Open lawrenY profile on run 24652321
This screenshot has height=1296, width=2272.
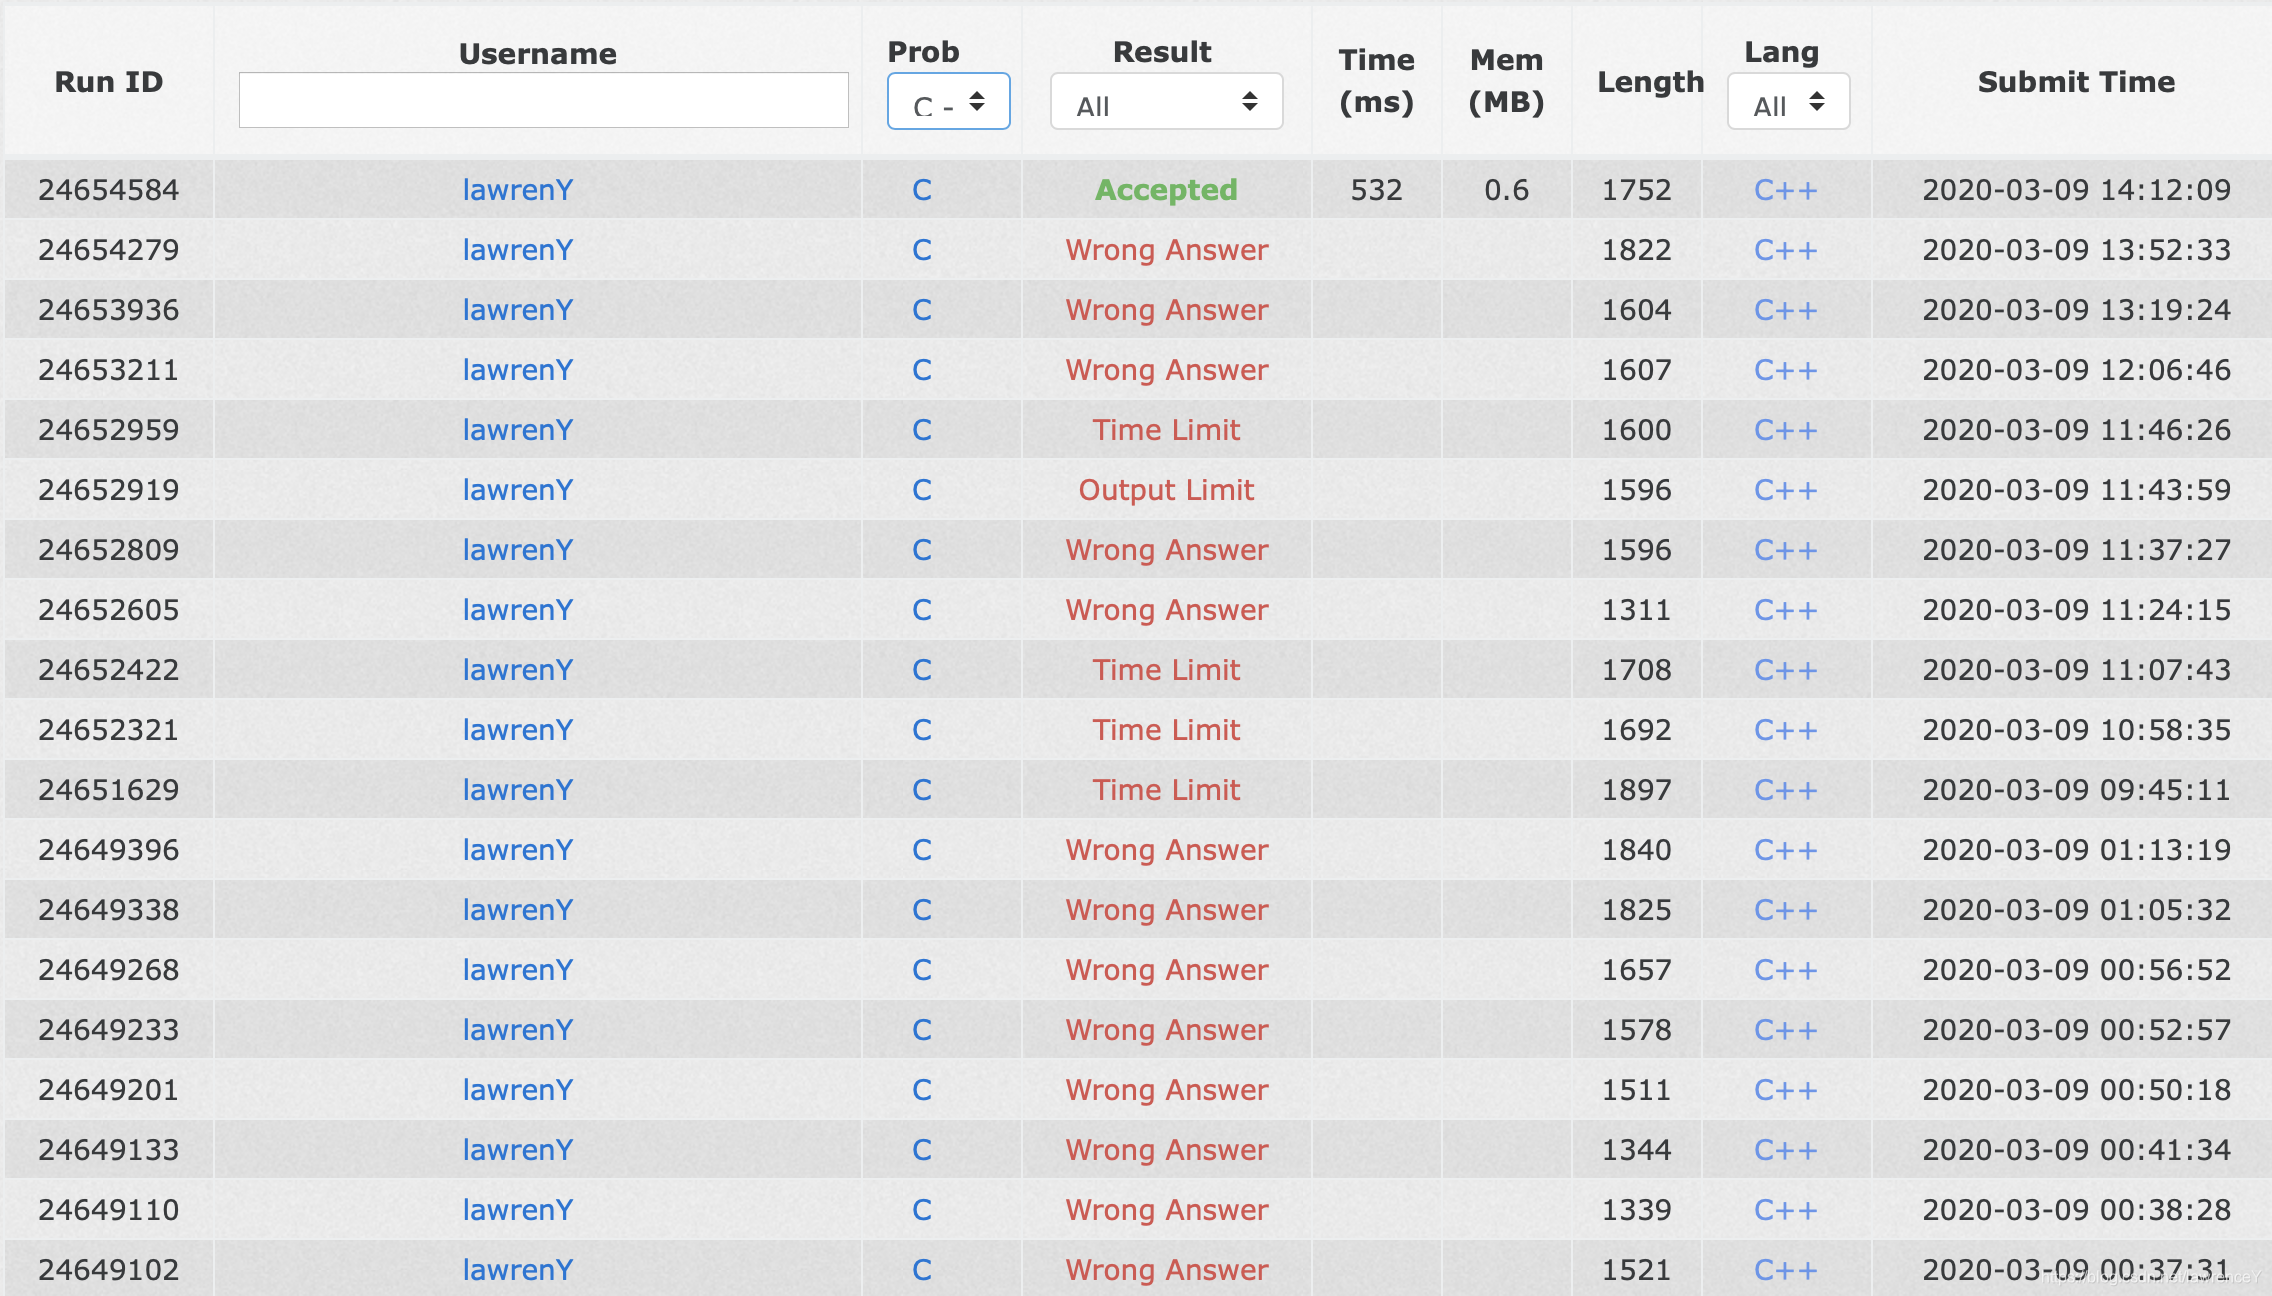518,730
